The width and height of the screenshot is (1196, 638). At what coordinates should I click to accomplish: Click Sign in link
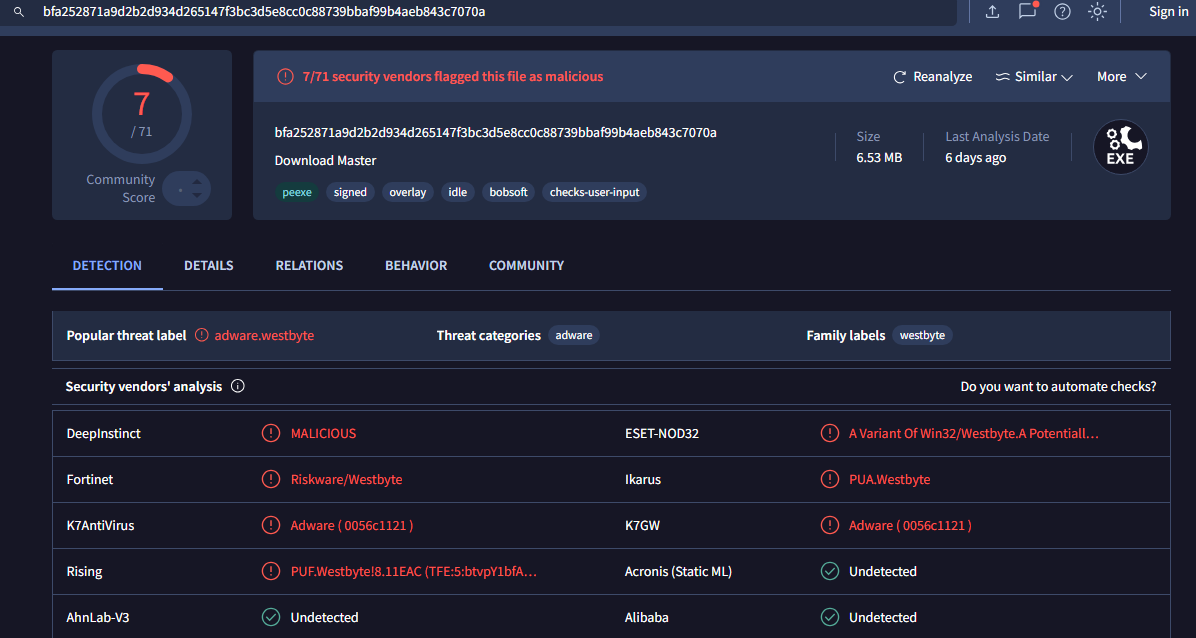point(1169,11)
